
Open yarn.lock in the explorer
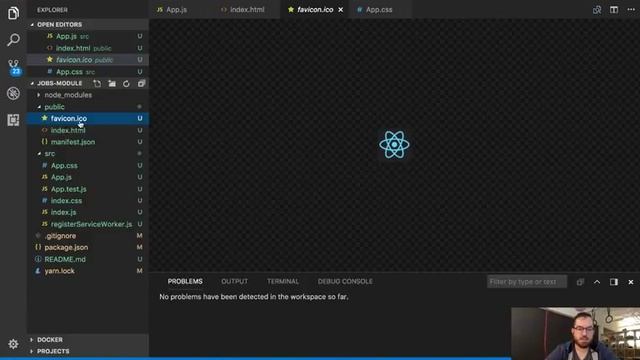[88, 271]
